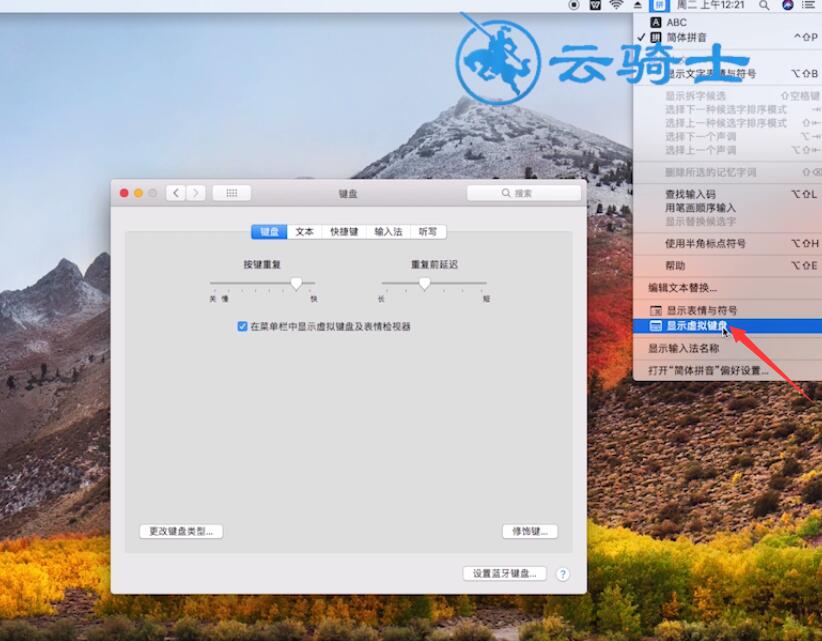Open Siri from the menu bar
822x641 pixels.
[787, 5]
